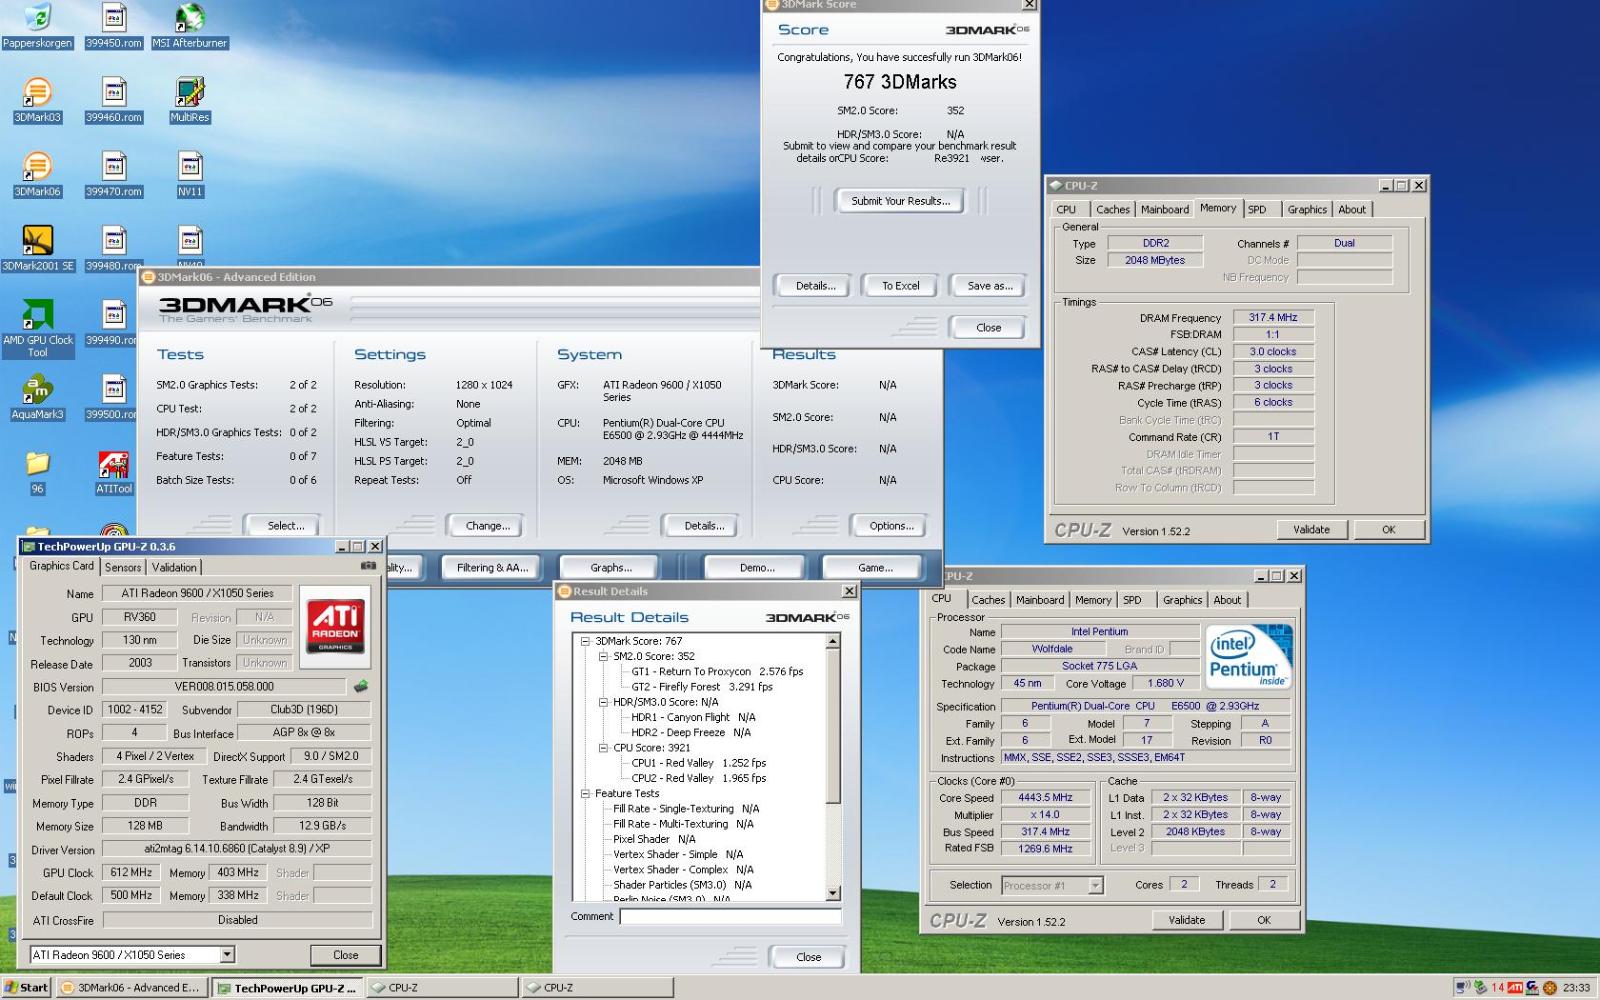Click the wireless network tray icon
This screenshot has width=1600, height=1000.
coord(1463,987)
